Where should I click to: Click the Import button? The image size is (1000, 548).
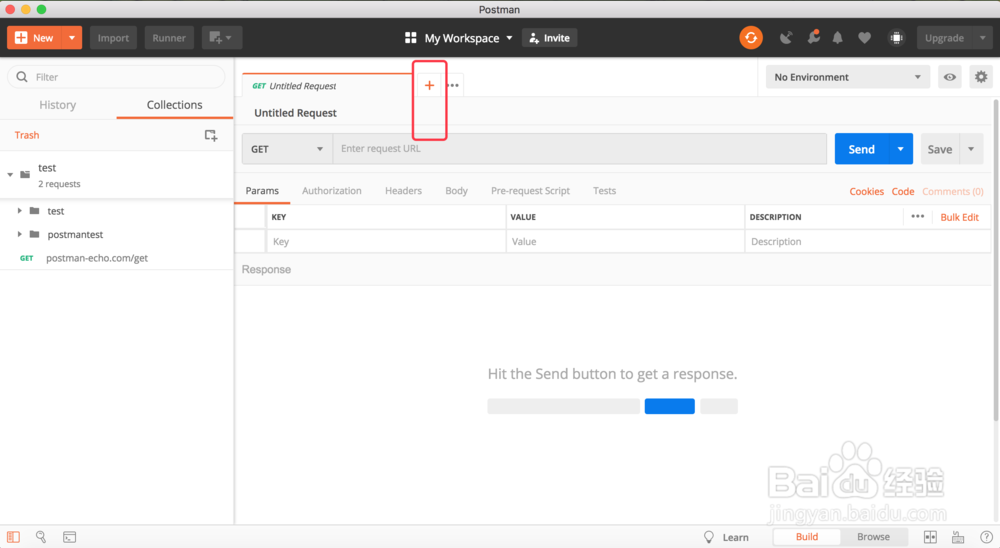click(x=113, y=38)
